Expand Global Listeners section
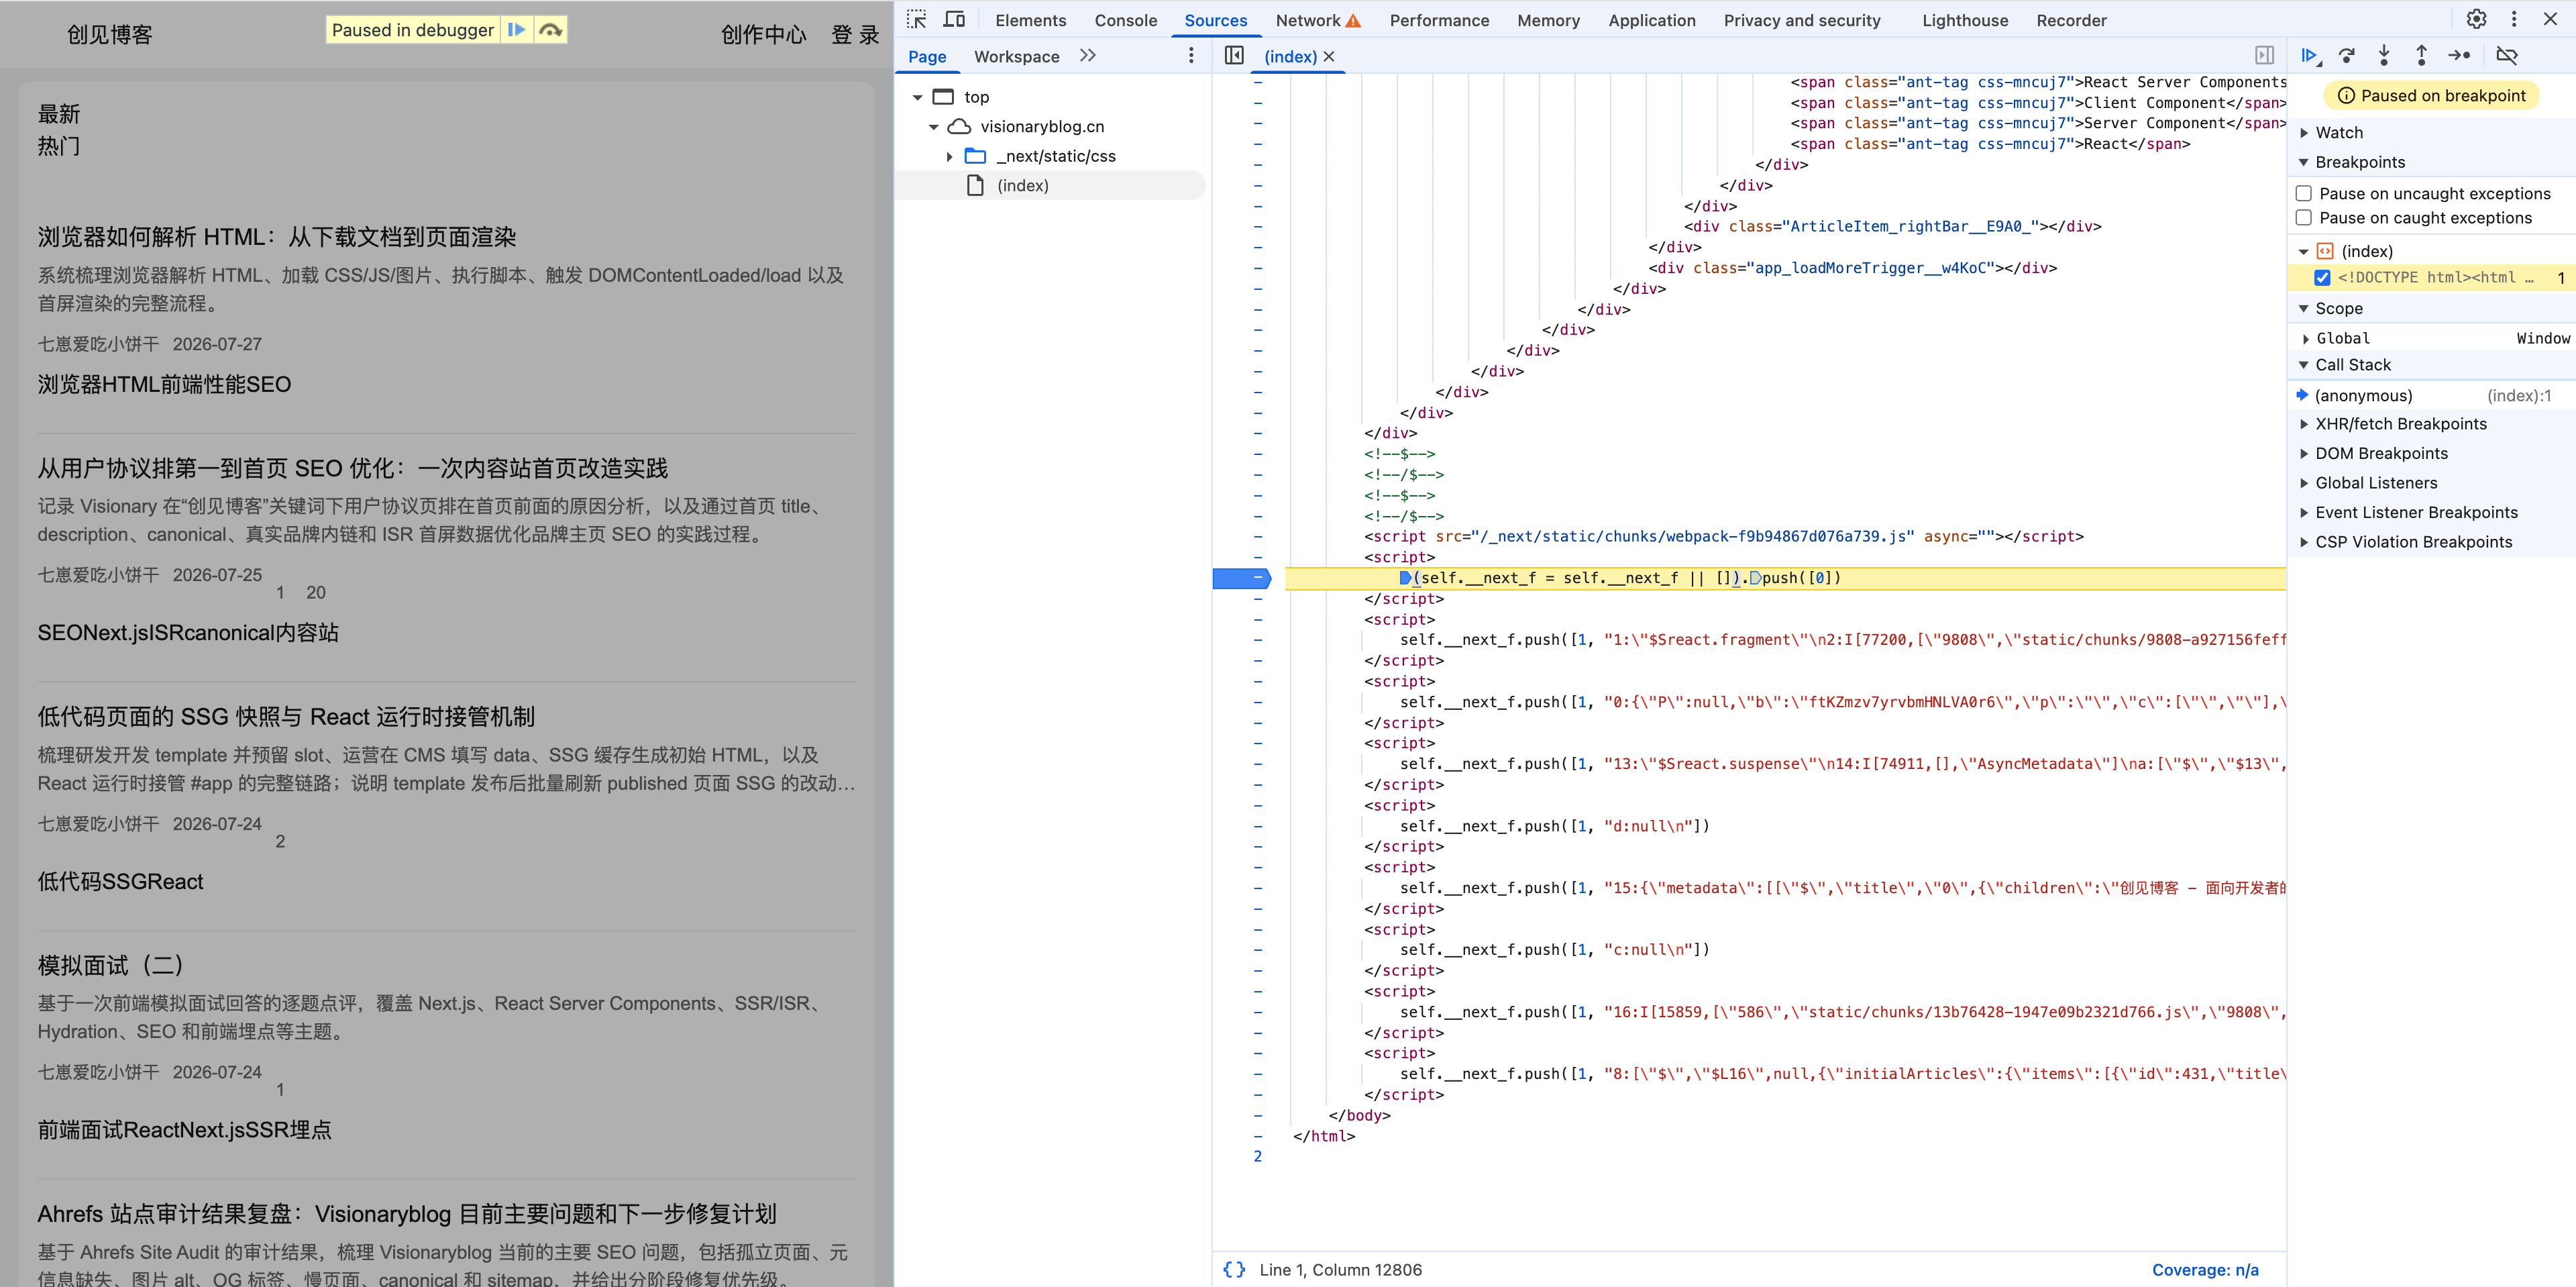The width and height of the screenshot is (2576, 1287). click(2304, 483)
